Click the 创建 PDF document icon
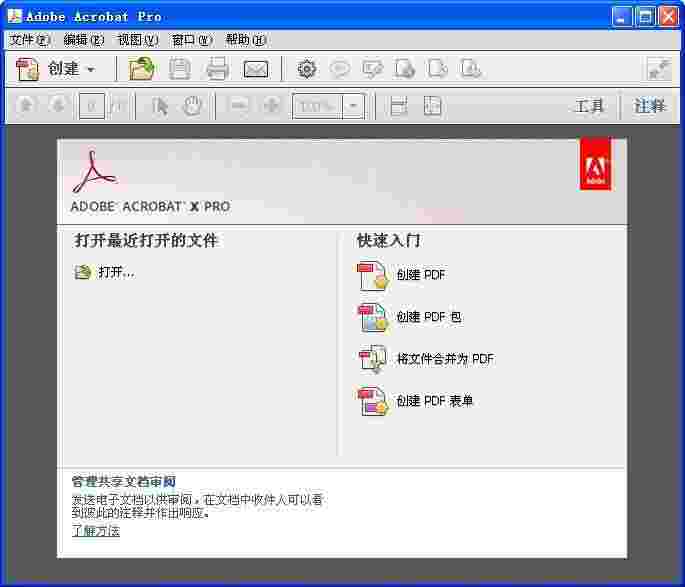This screenshot has height=587, width=685. point(373,275)
